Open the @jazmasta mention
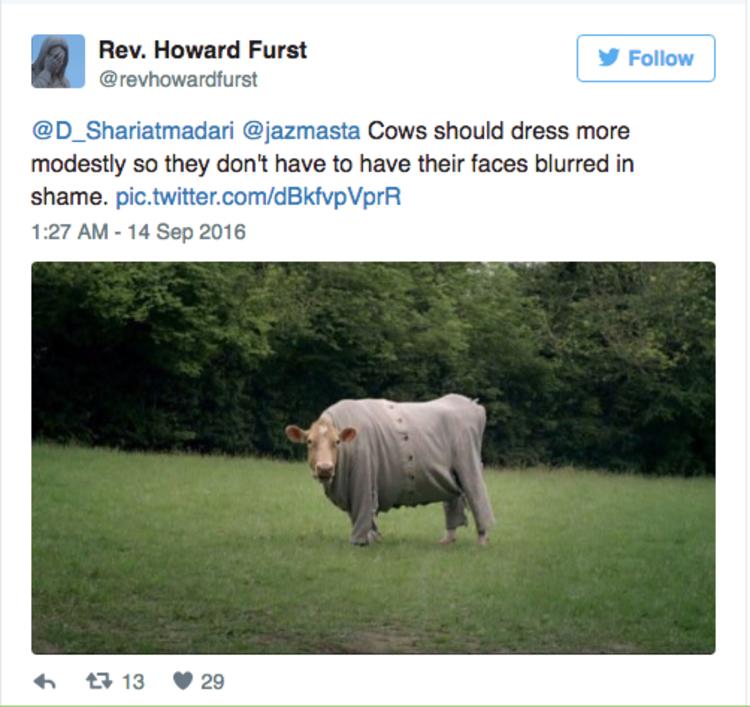 click(x=301, y=131)
